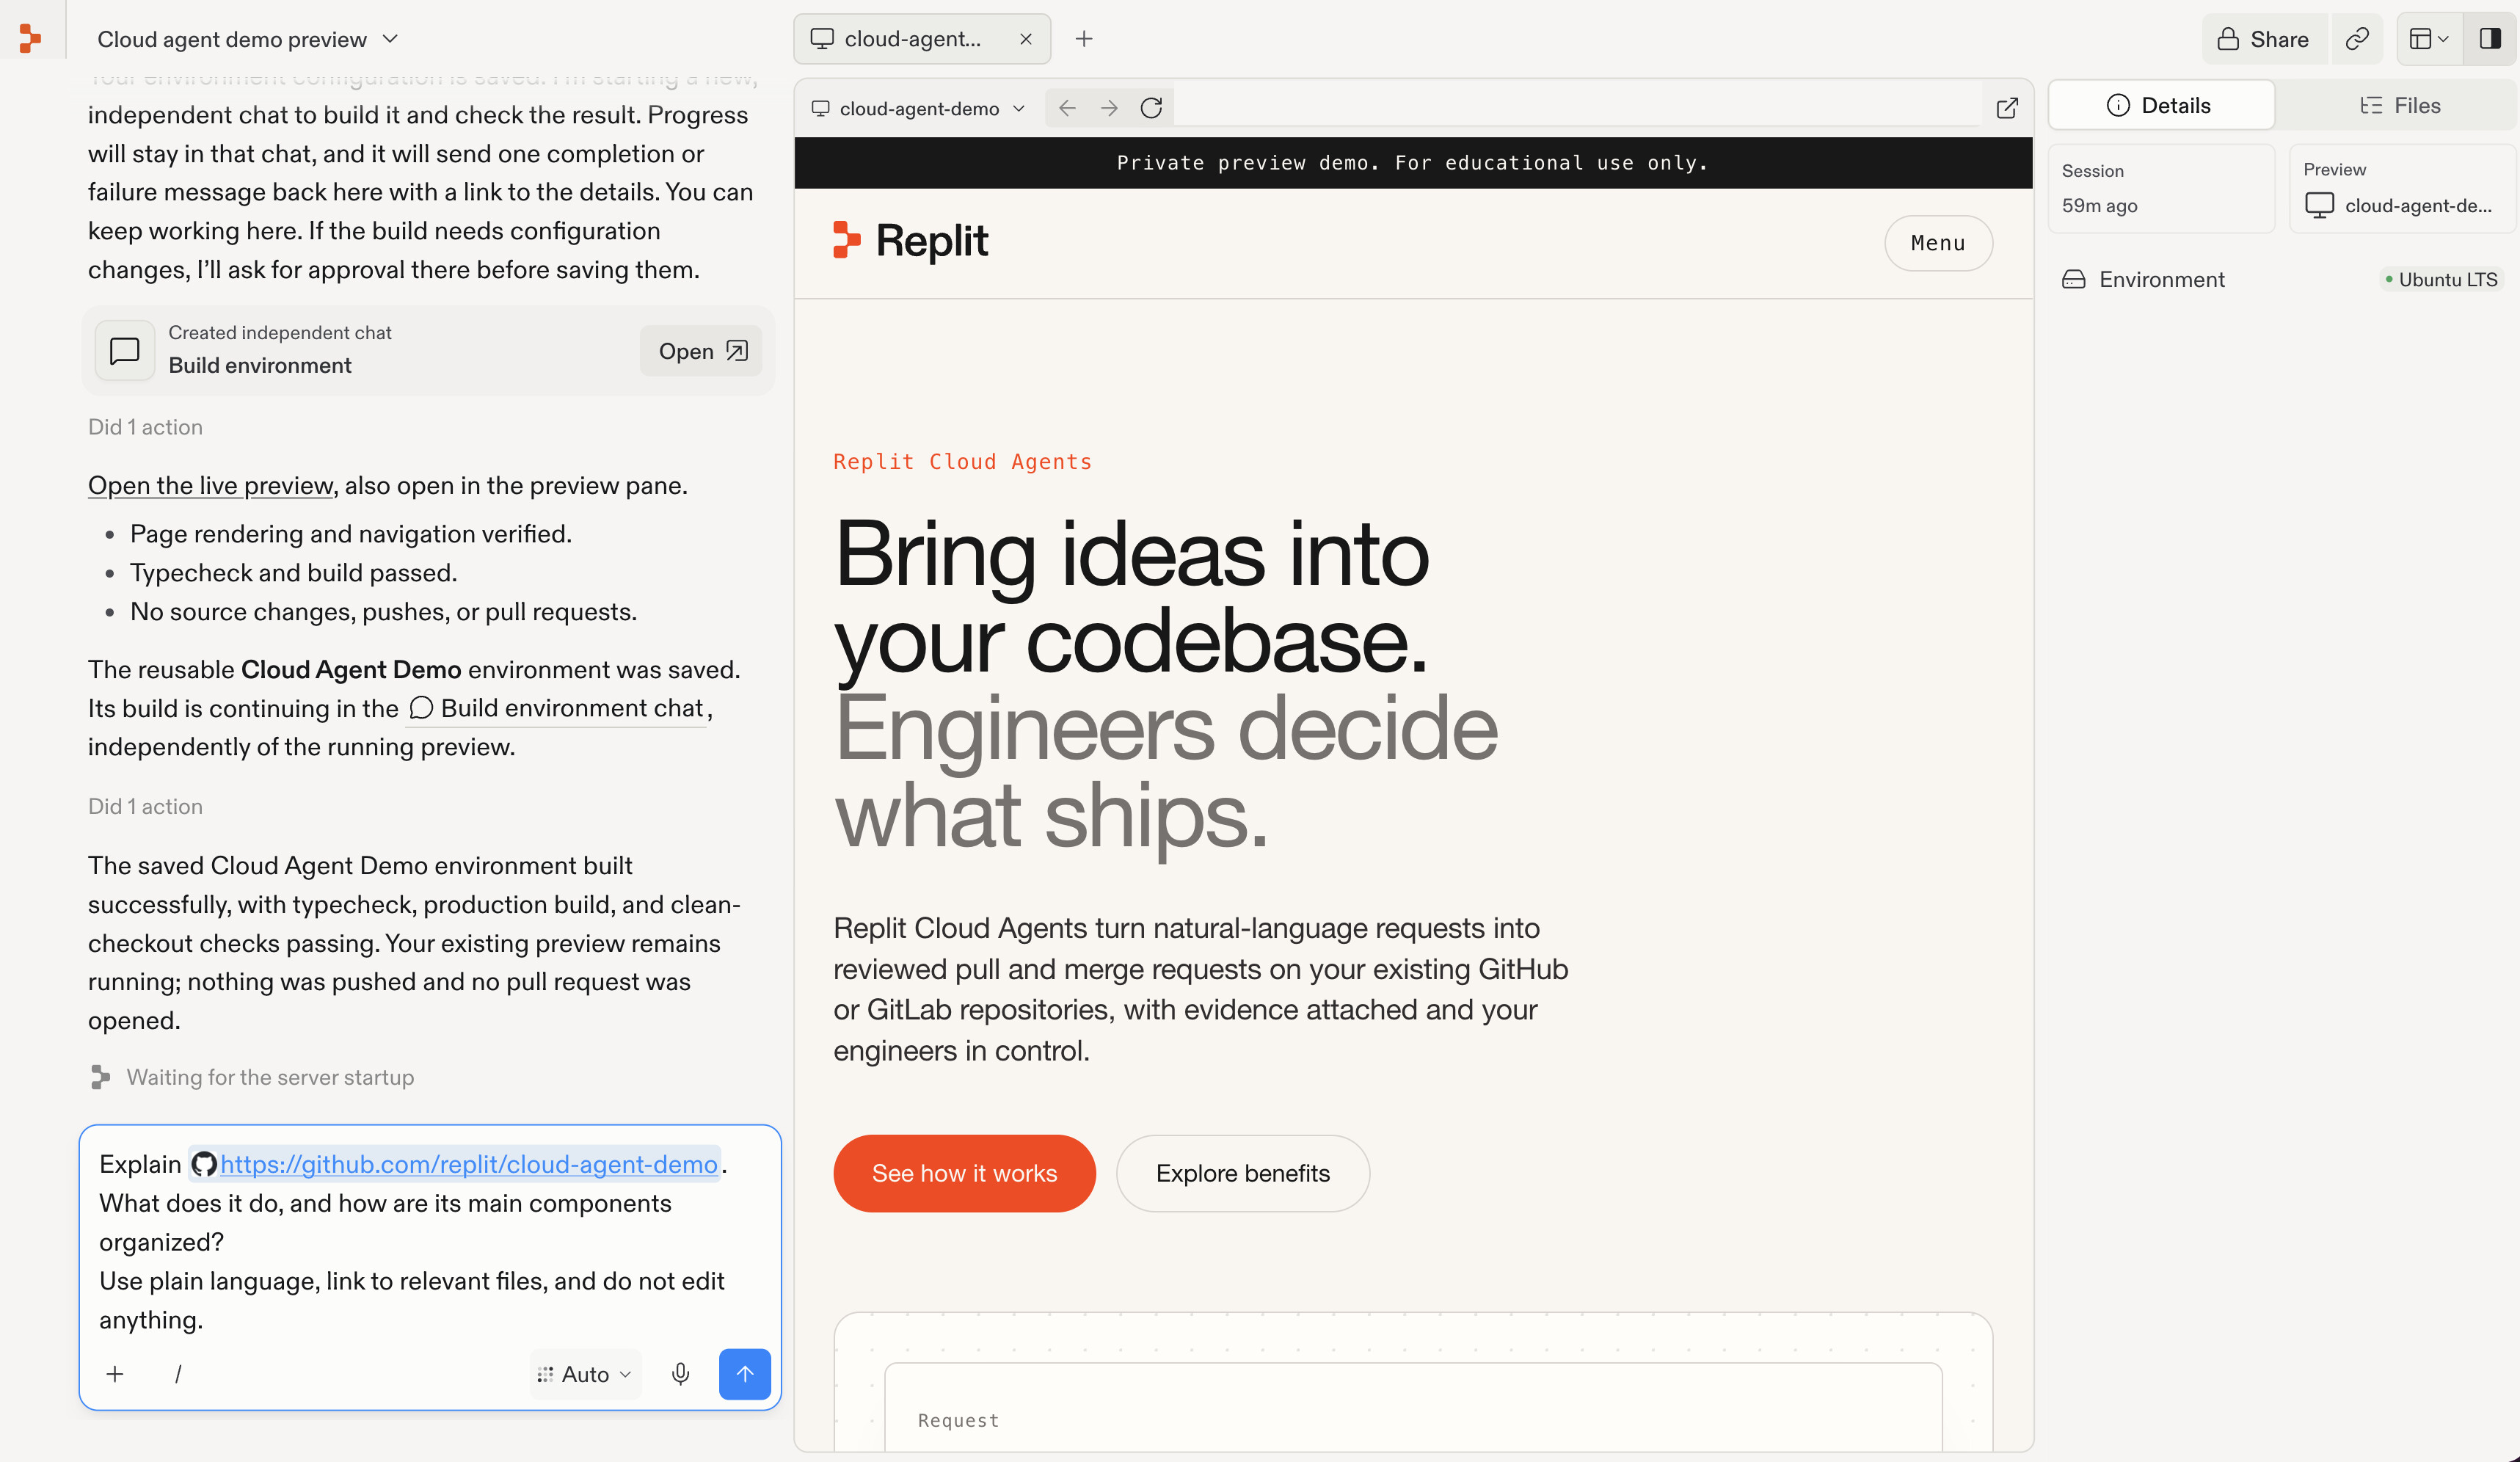The height and width of the screenshot is (1462, 2520).
Task: Reload the preview page
Action: [x=1151, y=108]
